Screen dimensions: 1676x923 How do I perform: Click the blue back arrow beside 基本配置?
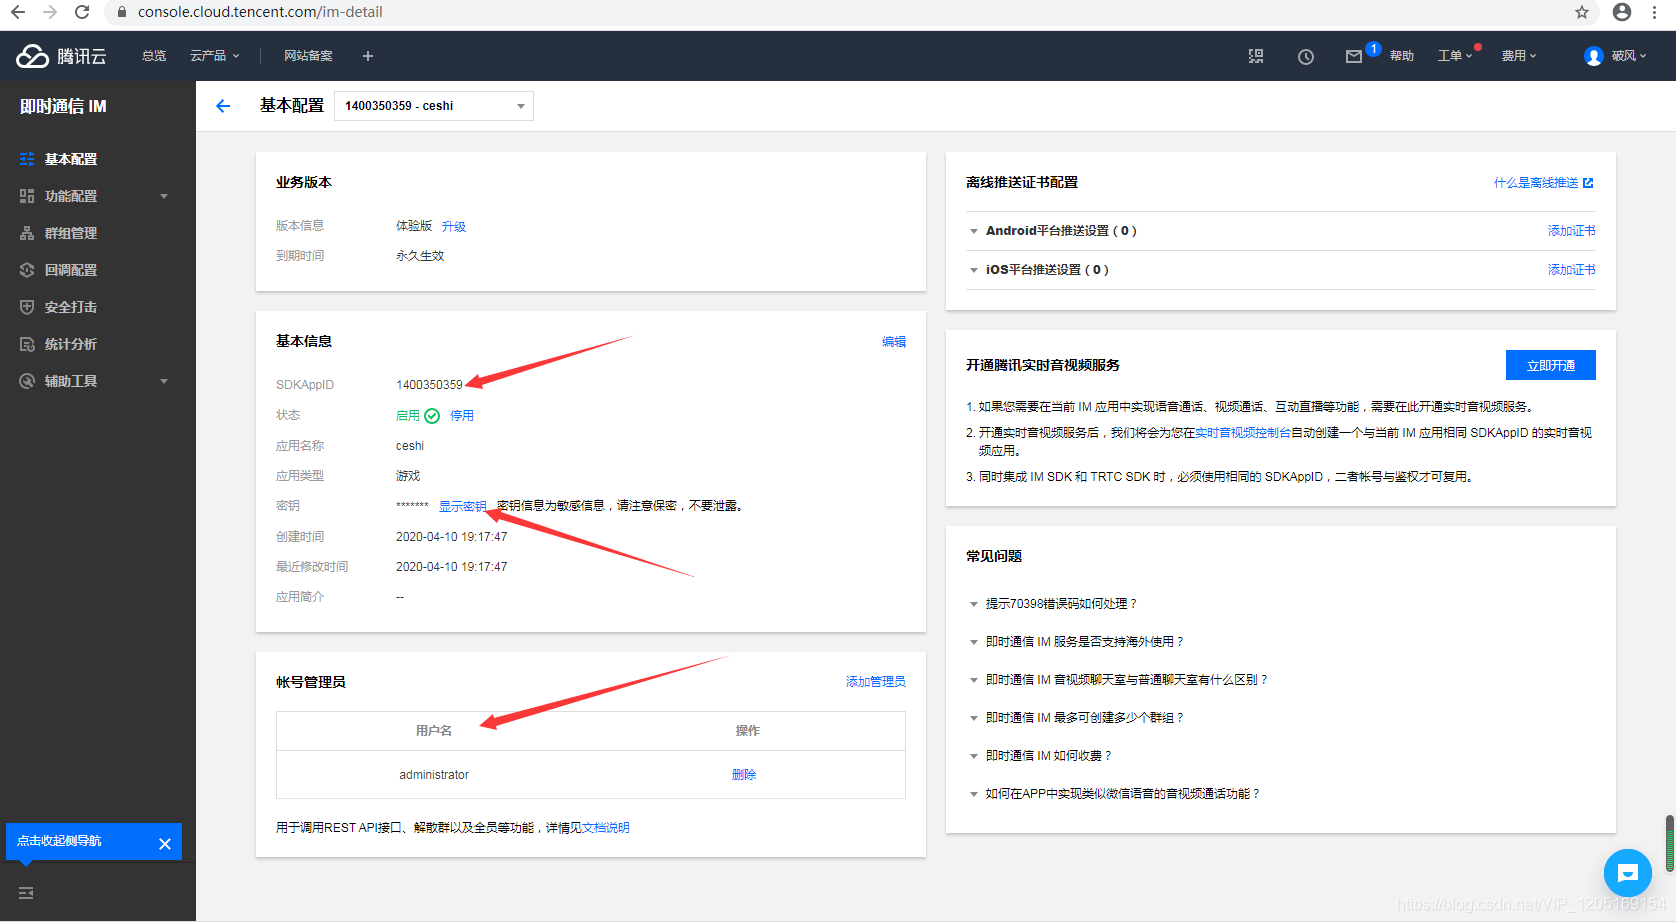pyautogui.click(x=223, y=106)
